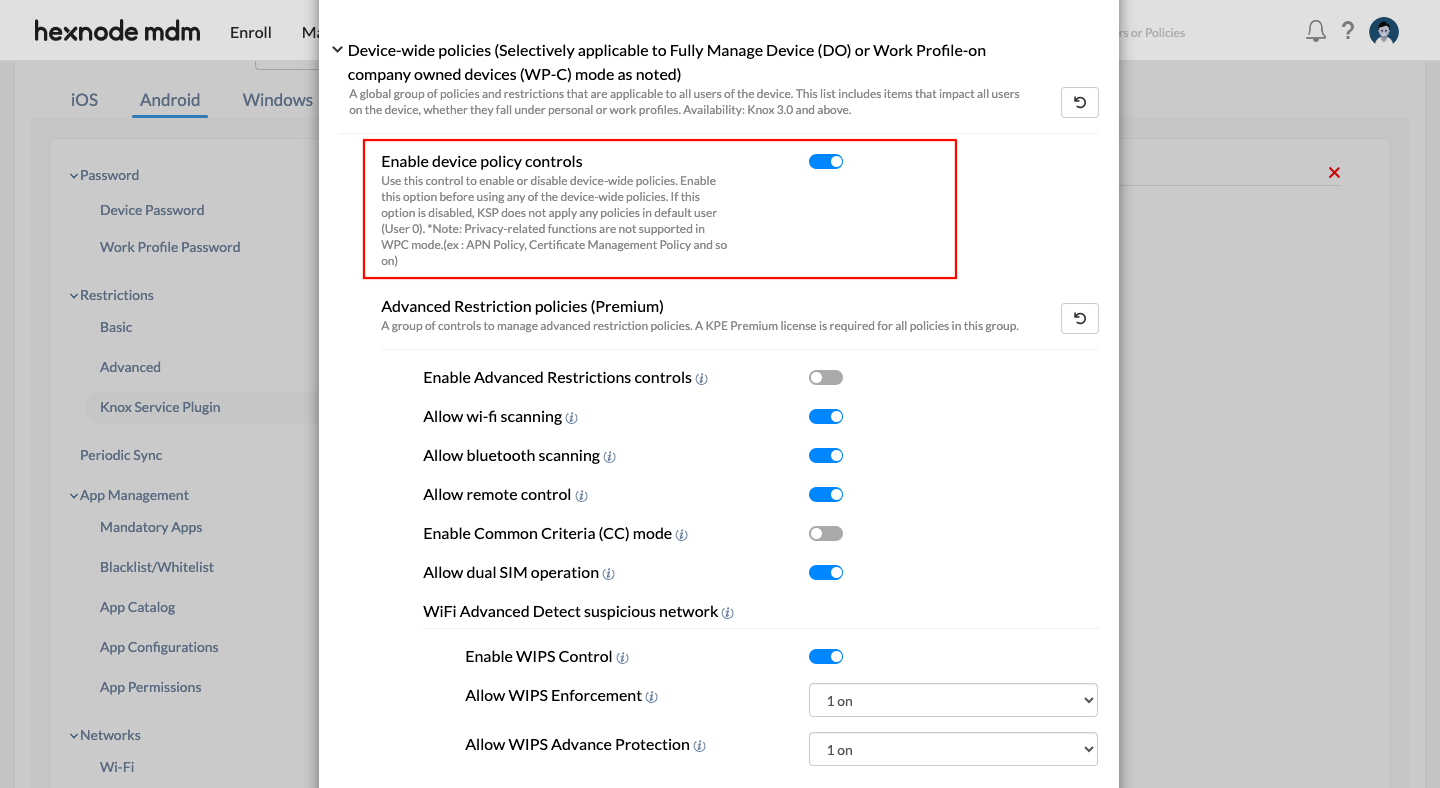Toggle Allow bluetooth scanning switch
Image resolution: width=1440 pixels, height=788 pixels.
pyautogui.click(x=826, y=455)
